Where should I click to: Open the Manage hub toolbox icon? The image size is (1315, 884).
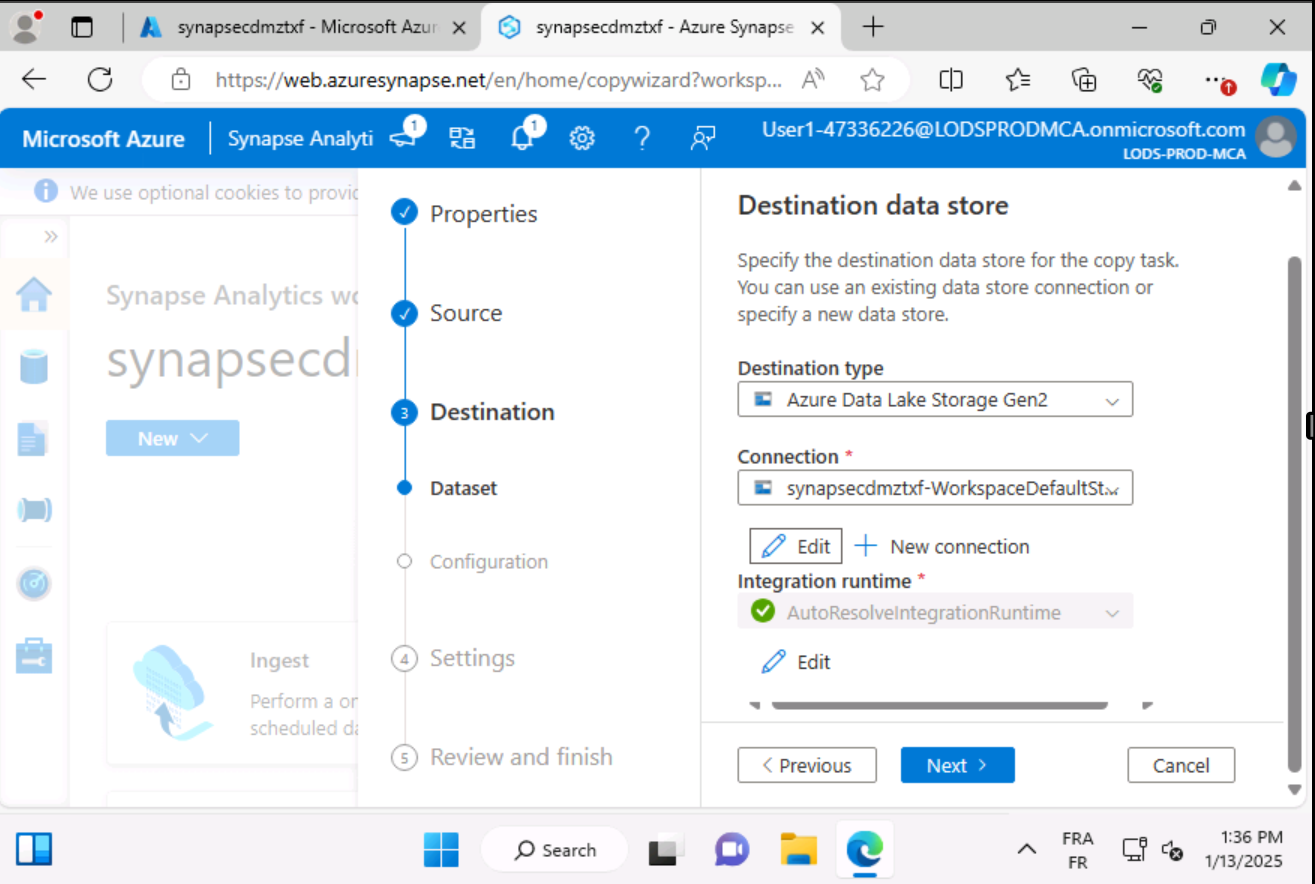[x=34, y=655]
